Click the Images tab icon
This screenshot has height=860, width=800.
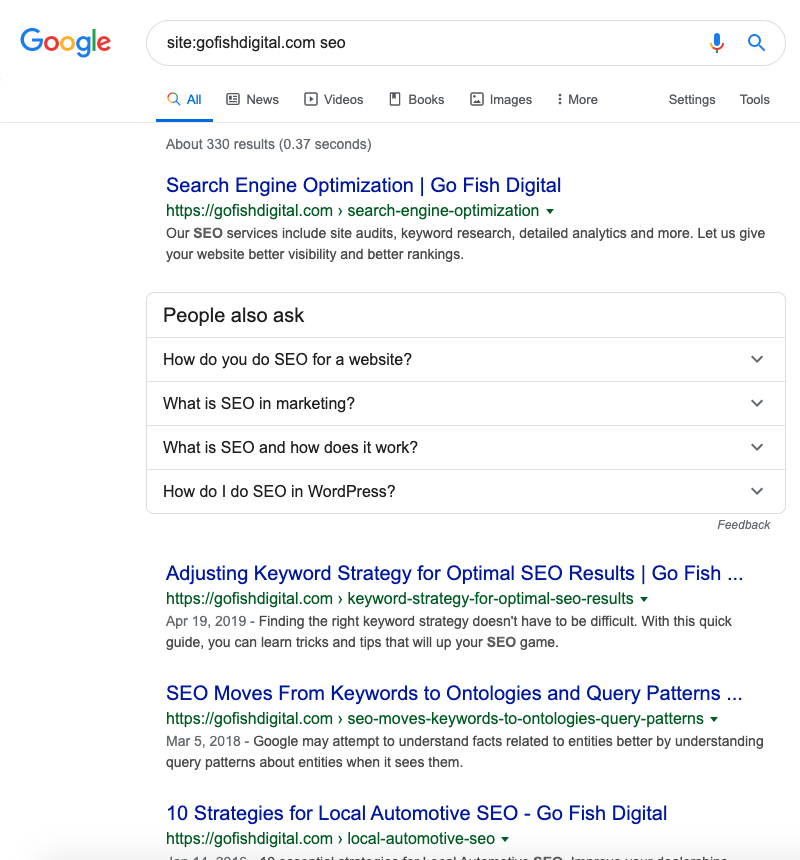[477, 99]
